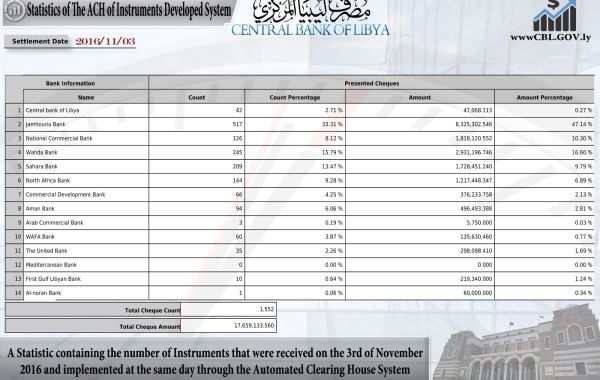Click the Settlement Date label
Image resolution: width=600 pixels, height=380 pixels.
[x=40, y=41]
